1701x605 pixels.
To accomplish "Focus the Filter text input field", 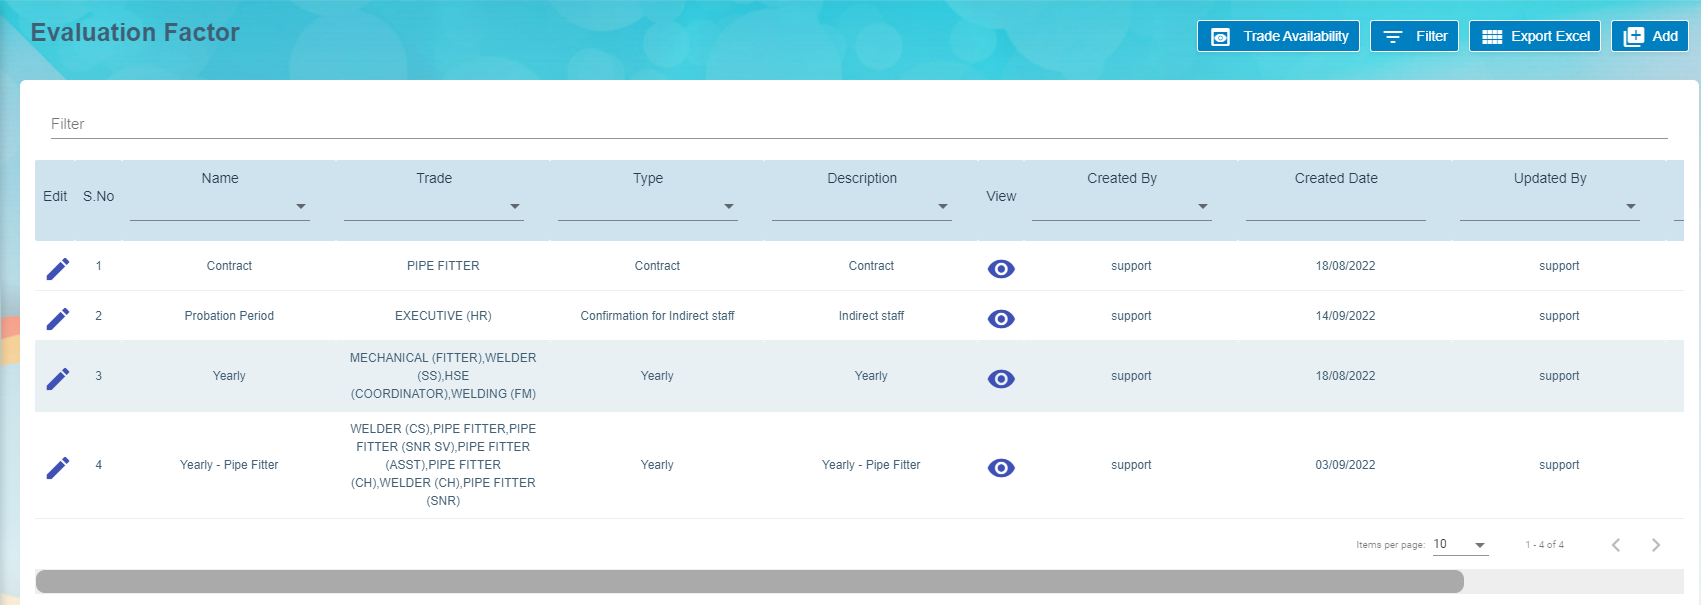I will [858, 124].
